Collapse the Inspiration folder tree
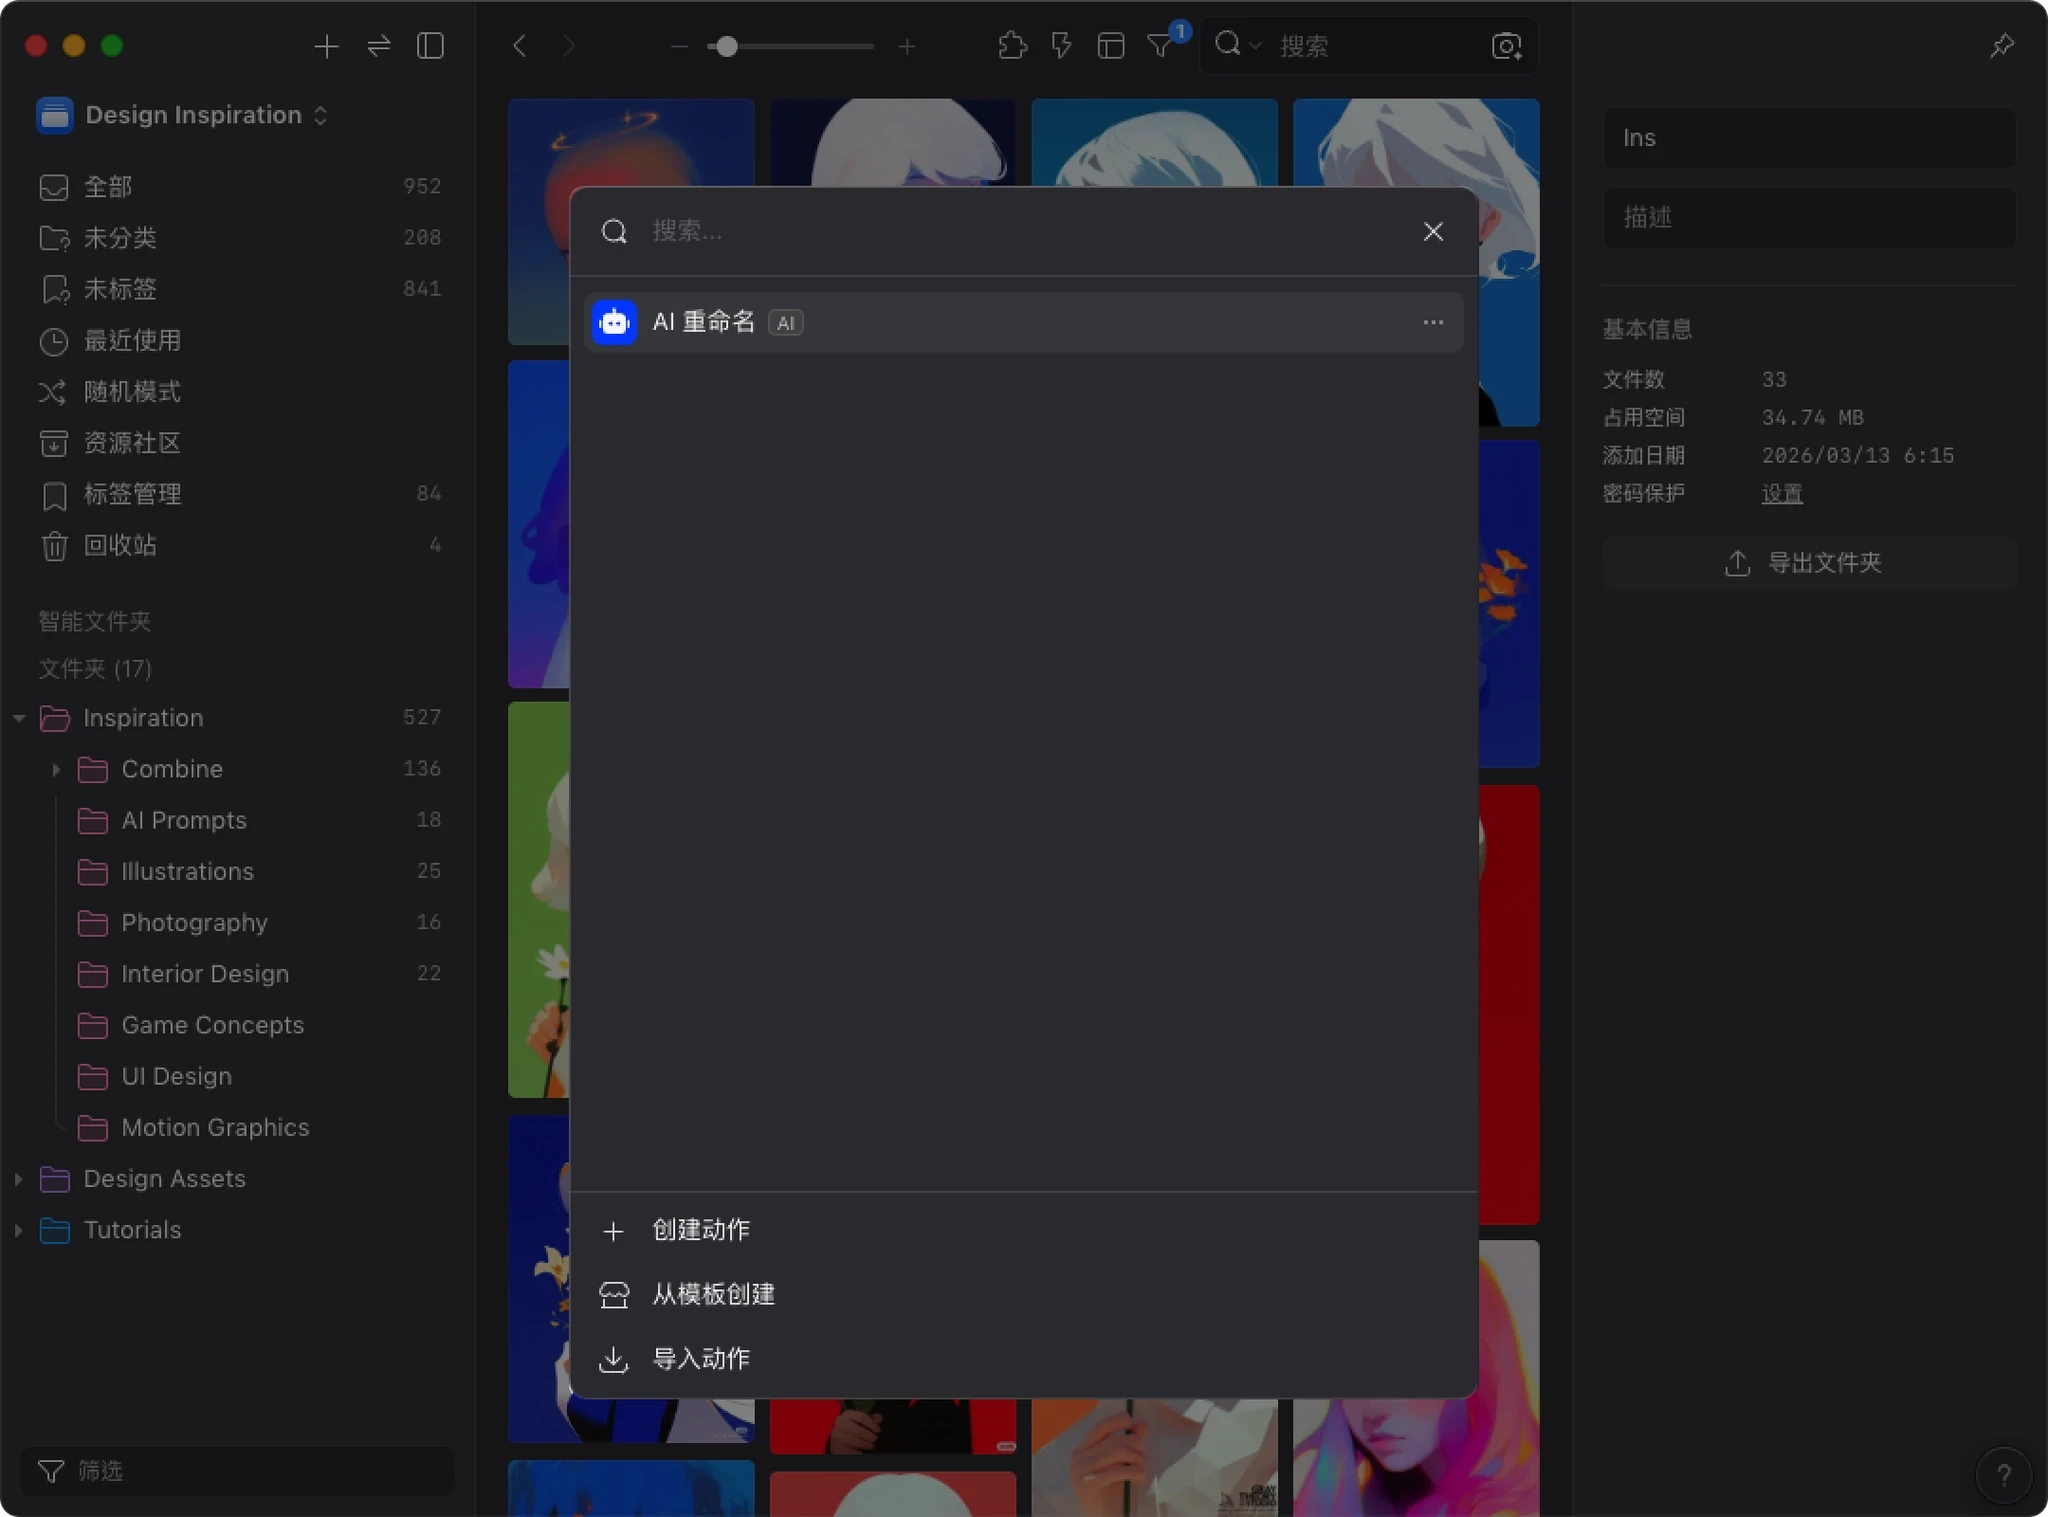 tap(18, 718)
